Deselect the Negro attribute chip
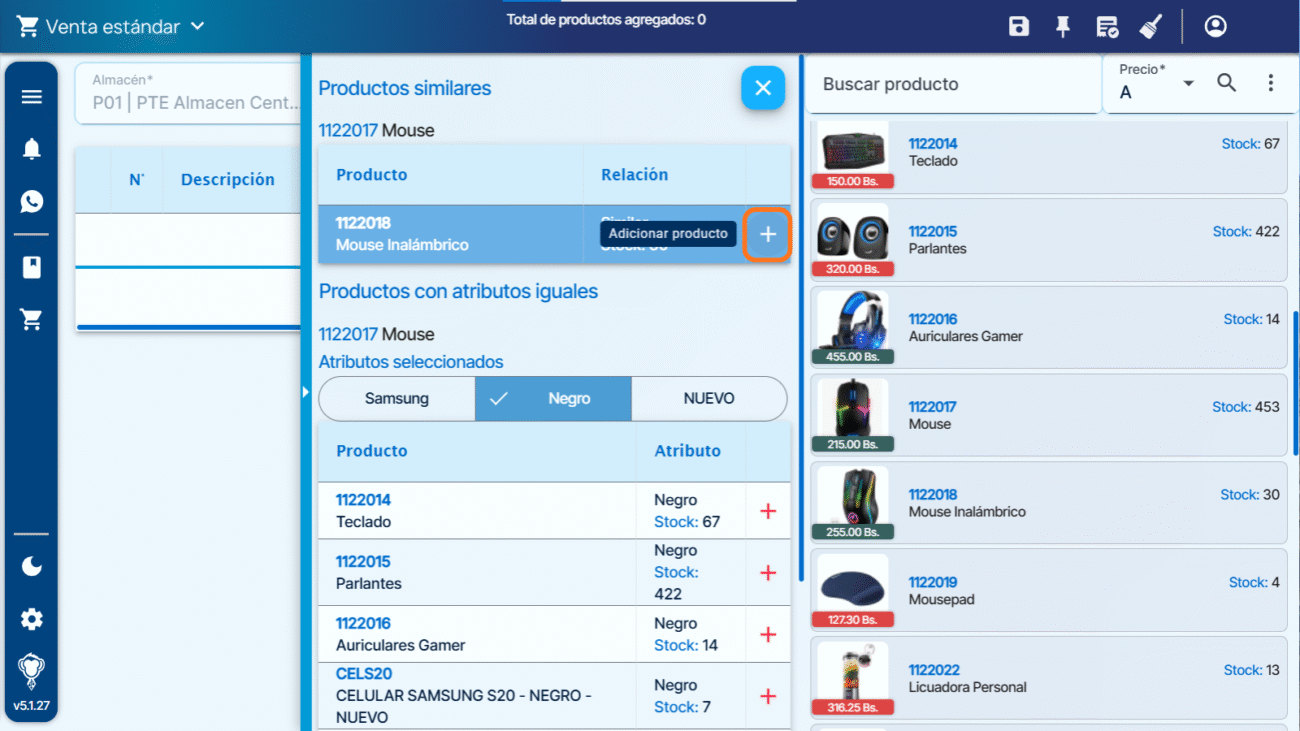This screenshot has width=1300, height=731. (553, 399)
